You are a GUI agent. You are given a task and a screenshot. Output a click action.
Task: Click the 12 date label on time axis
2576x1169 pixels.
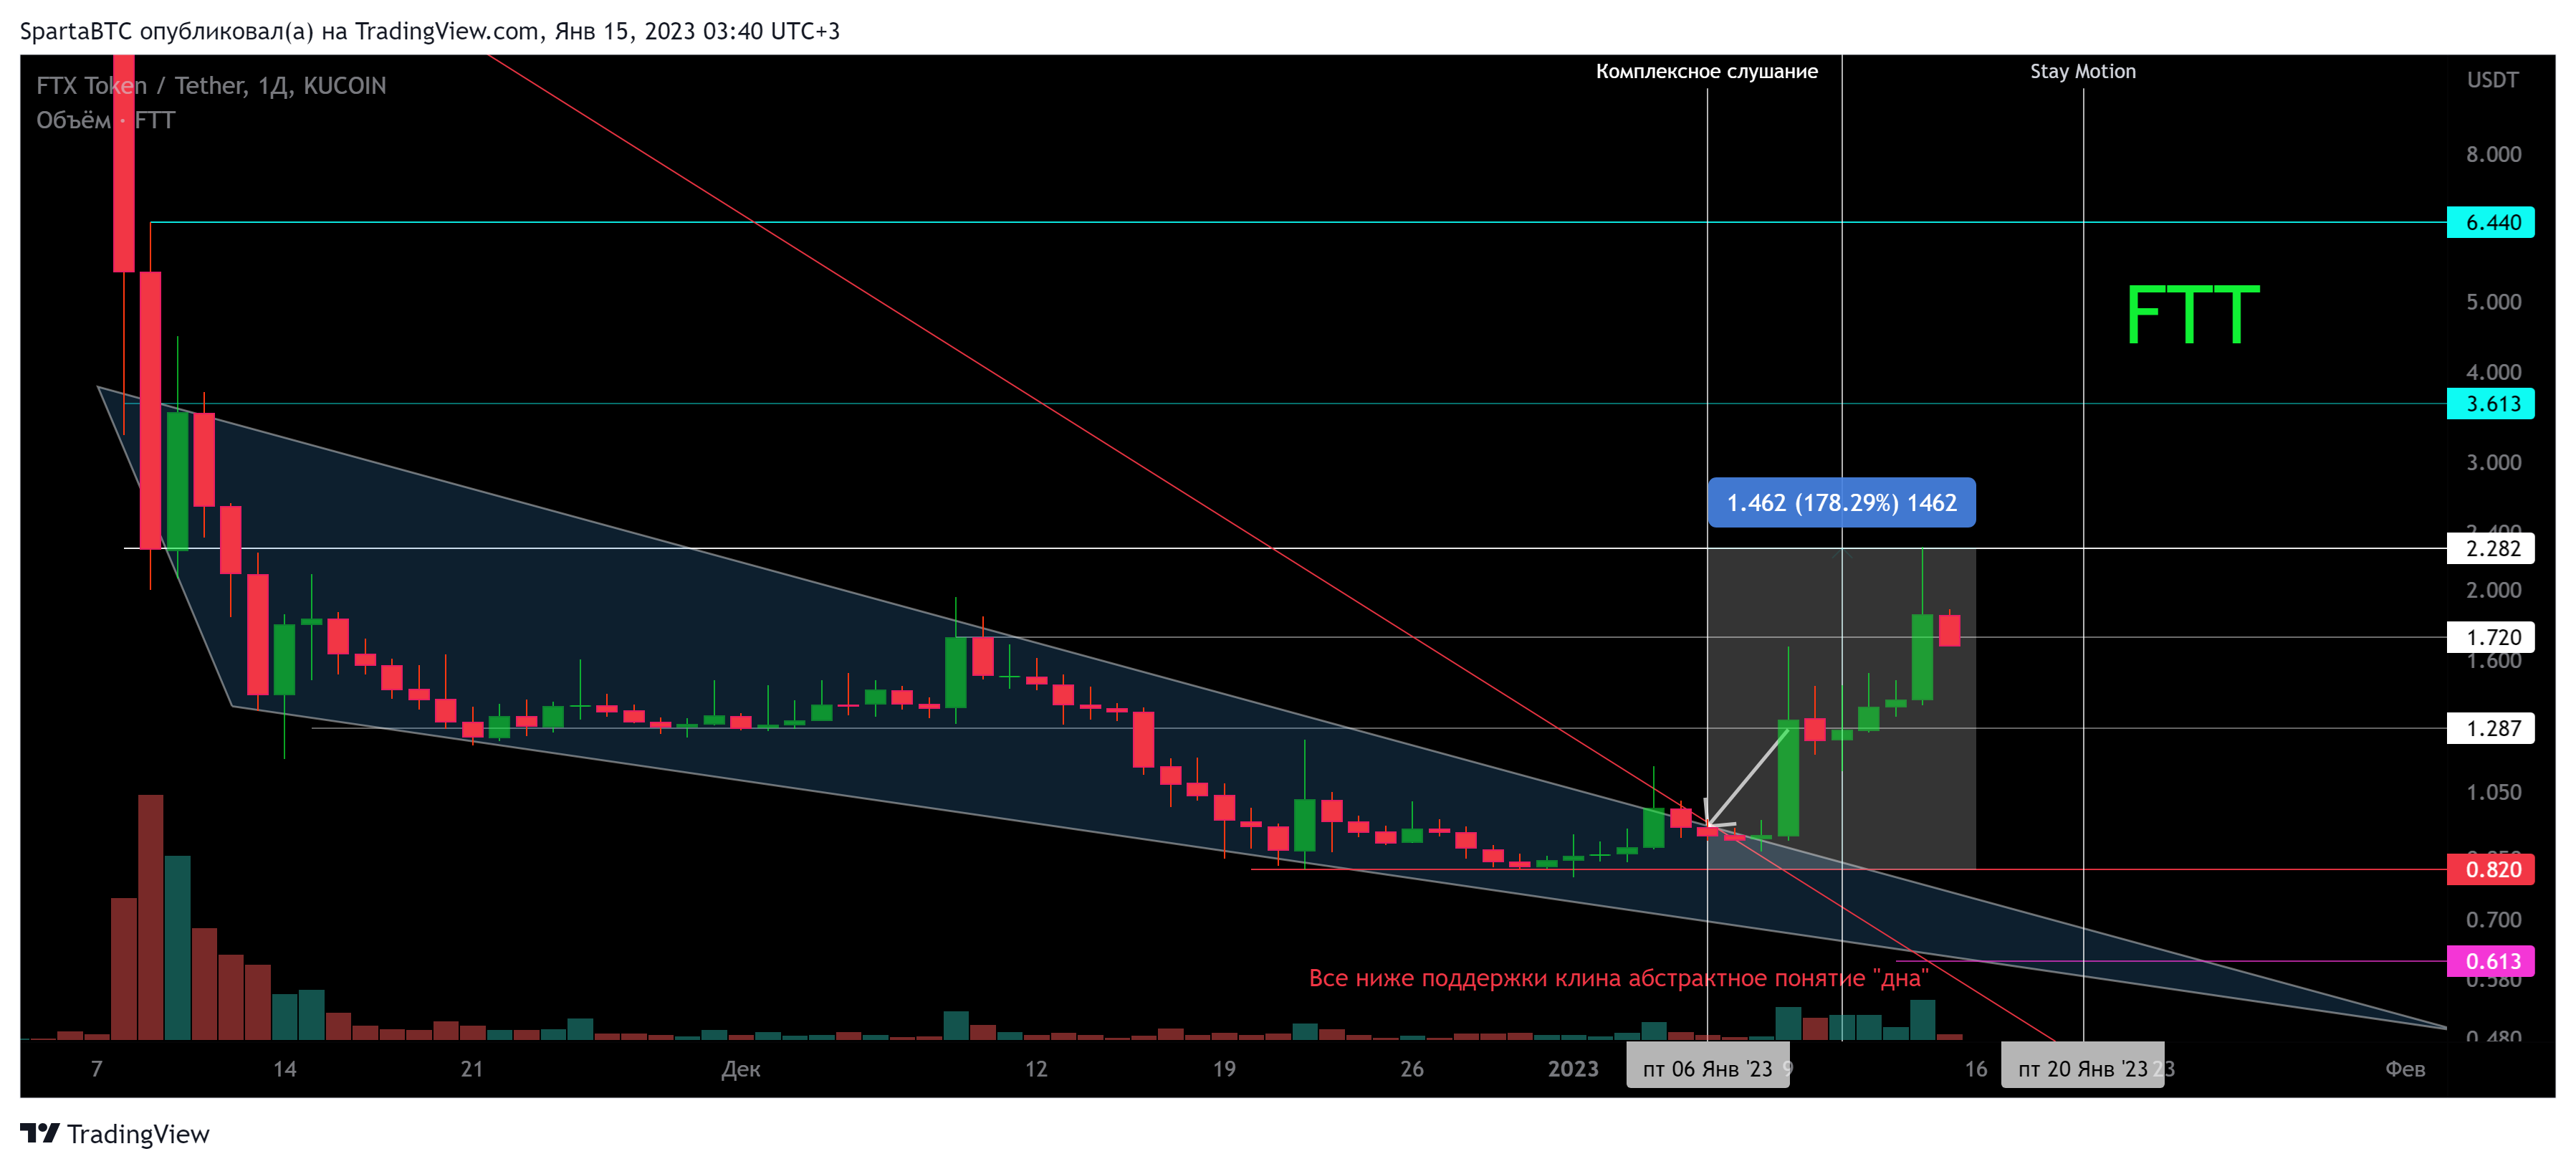1036,1069
